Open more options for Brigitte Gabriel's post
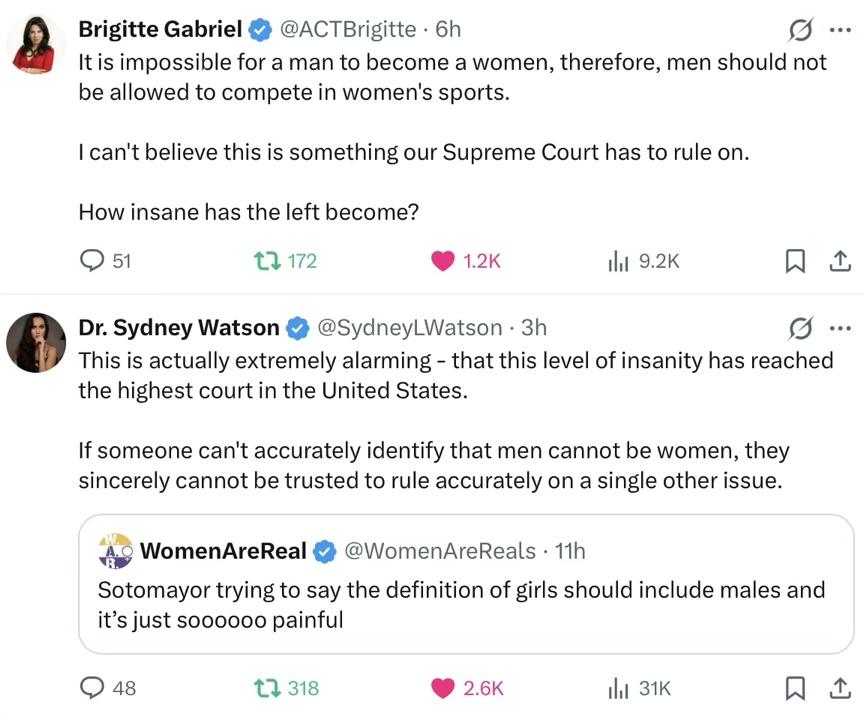The height and width of the screenshot is (714, 864). (x=840, y=30)
